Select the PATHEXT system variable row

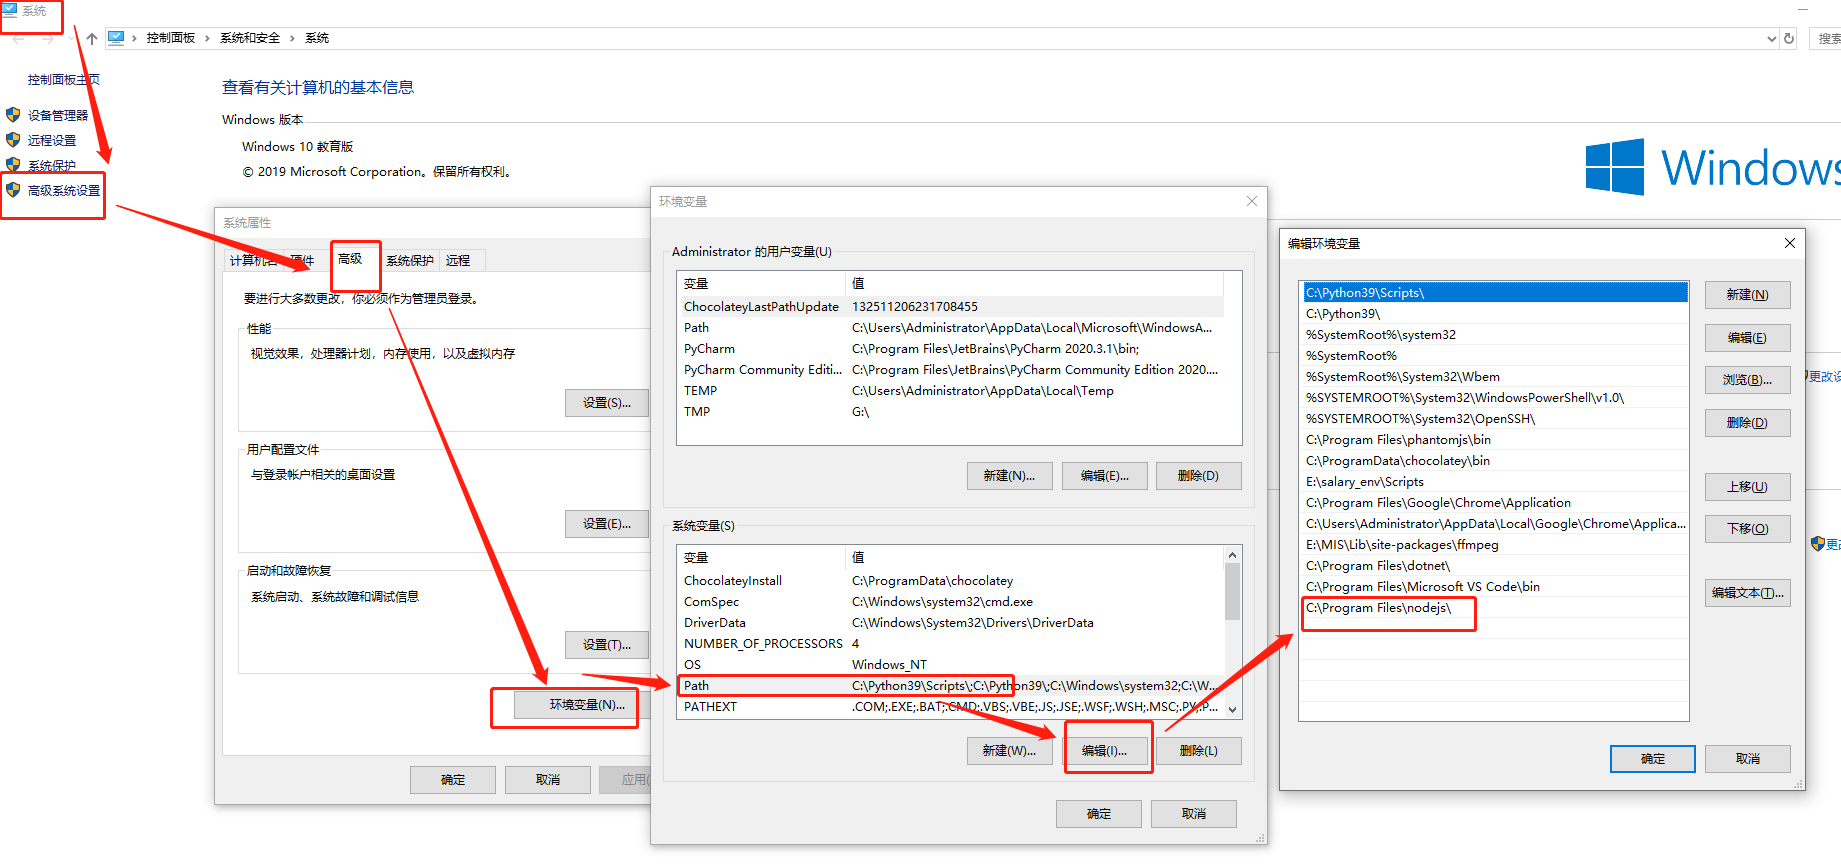point(950,707)
